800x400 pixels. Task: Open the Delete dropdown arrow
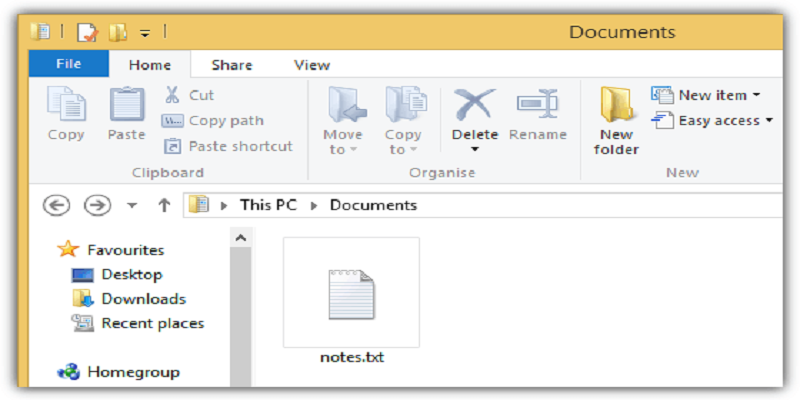pos(474,149)
